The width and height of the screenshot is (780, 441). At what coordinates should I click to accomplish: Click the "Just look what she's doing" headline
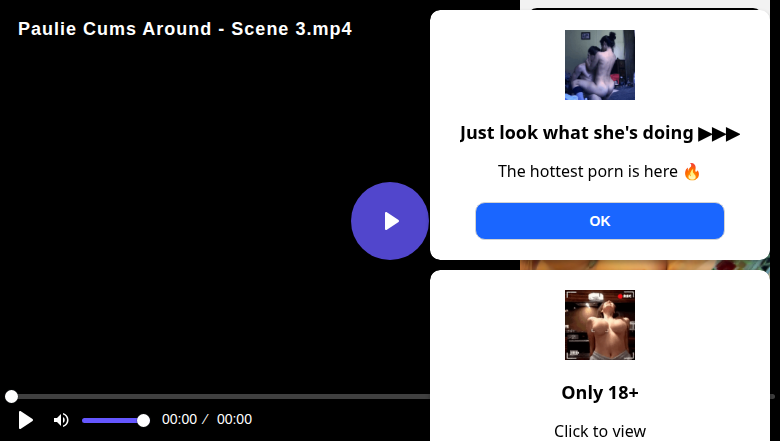click(x=578, y=133)
